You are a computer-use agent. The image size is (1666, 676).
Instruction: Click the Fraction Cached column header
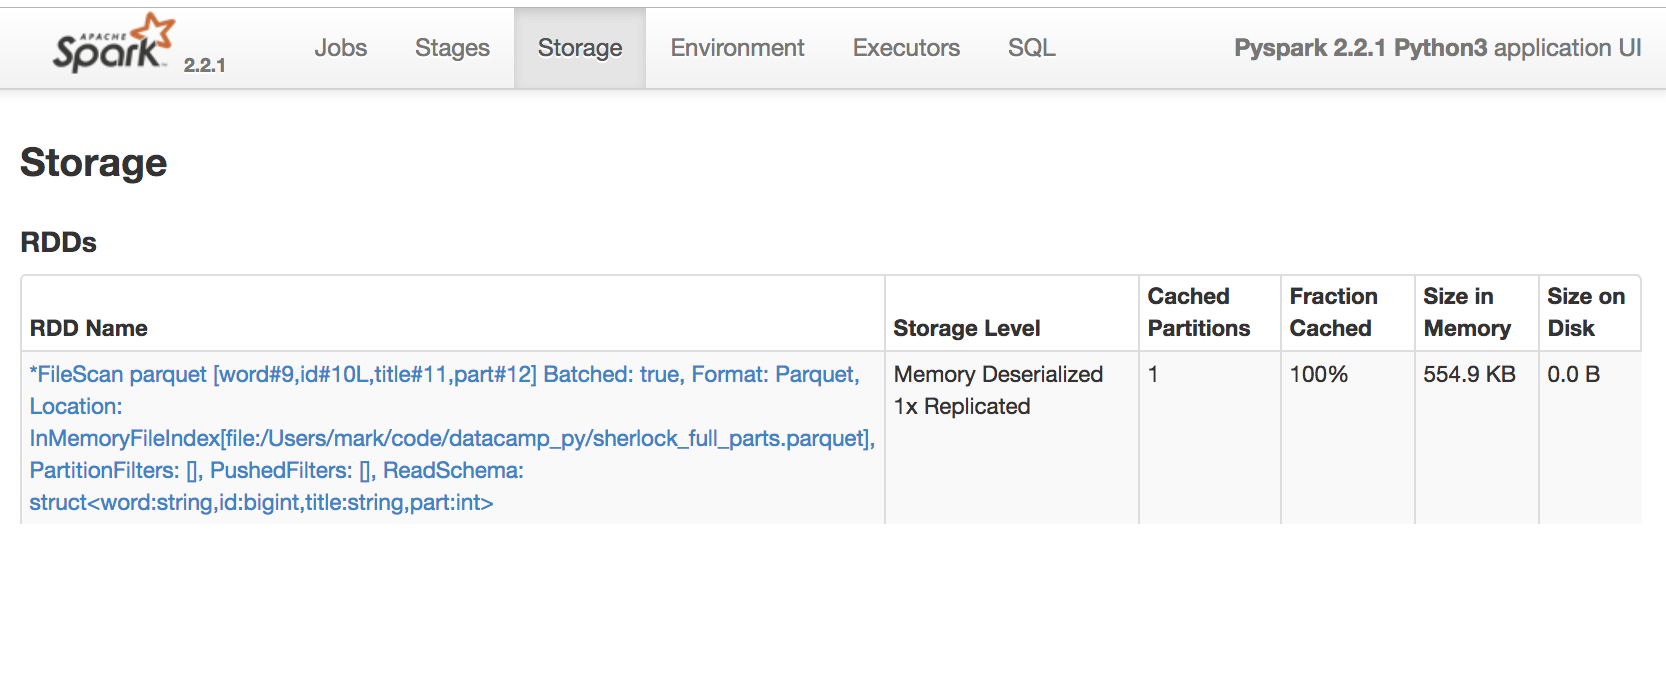1333,312
